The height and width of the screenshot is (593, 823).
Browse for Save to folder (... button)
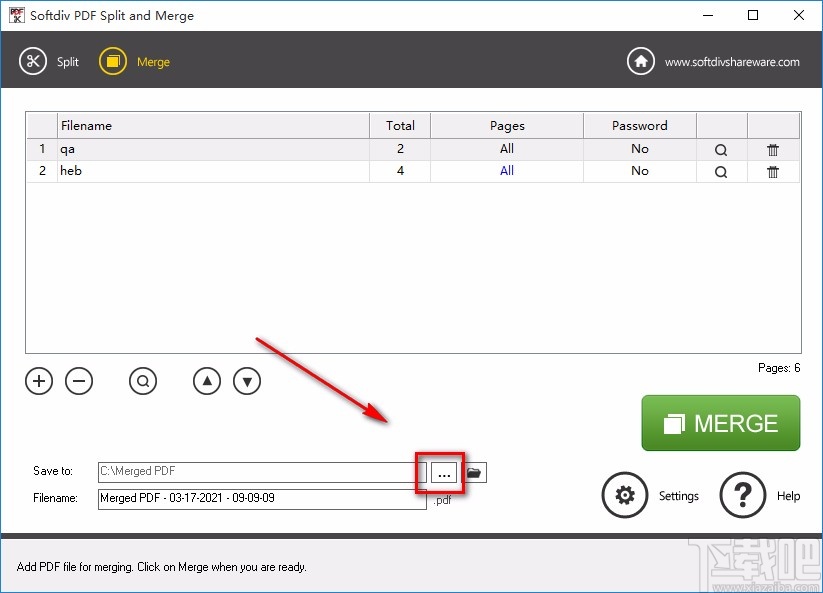click(444, 473)
